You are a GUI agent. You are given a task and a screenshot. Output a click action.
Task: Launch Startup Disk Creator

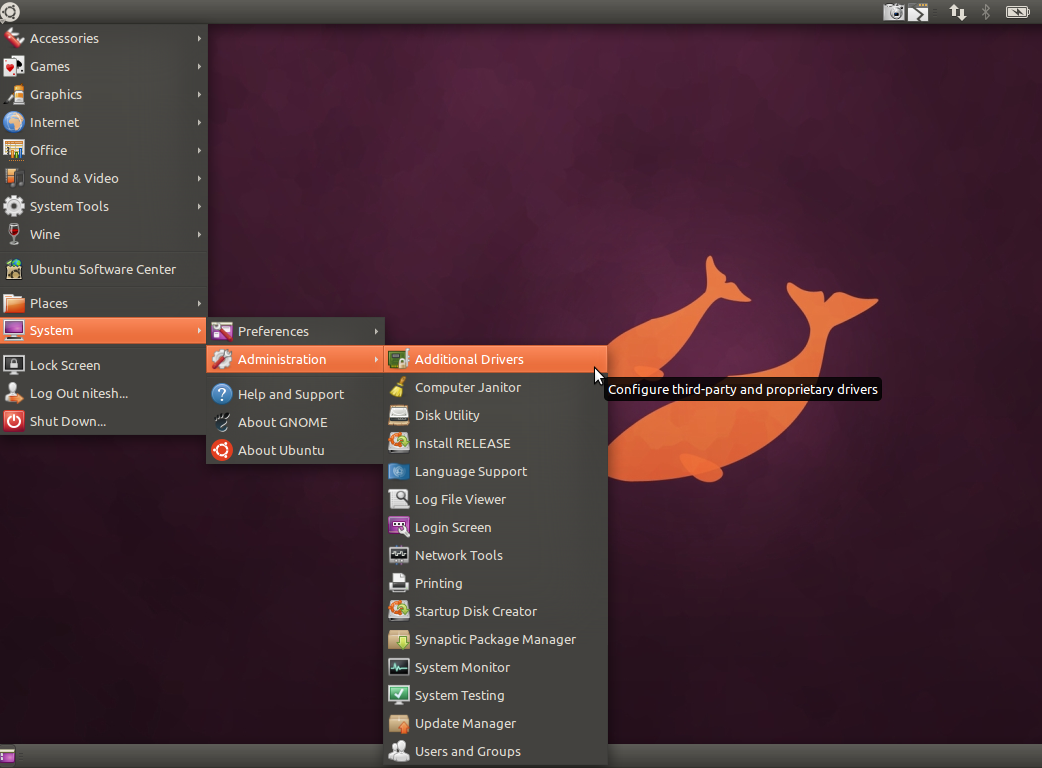(496, 611)
